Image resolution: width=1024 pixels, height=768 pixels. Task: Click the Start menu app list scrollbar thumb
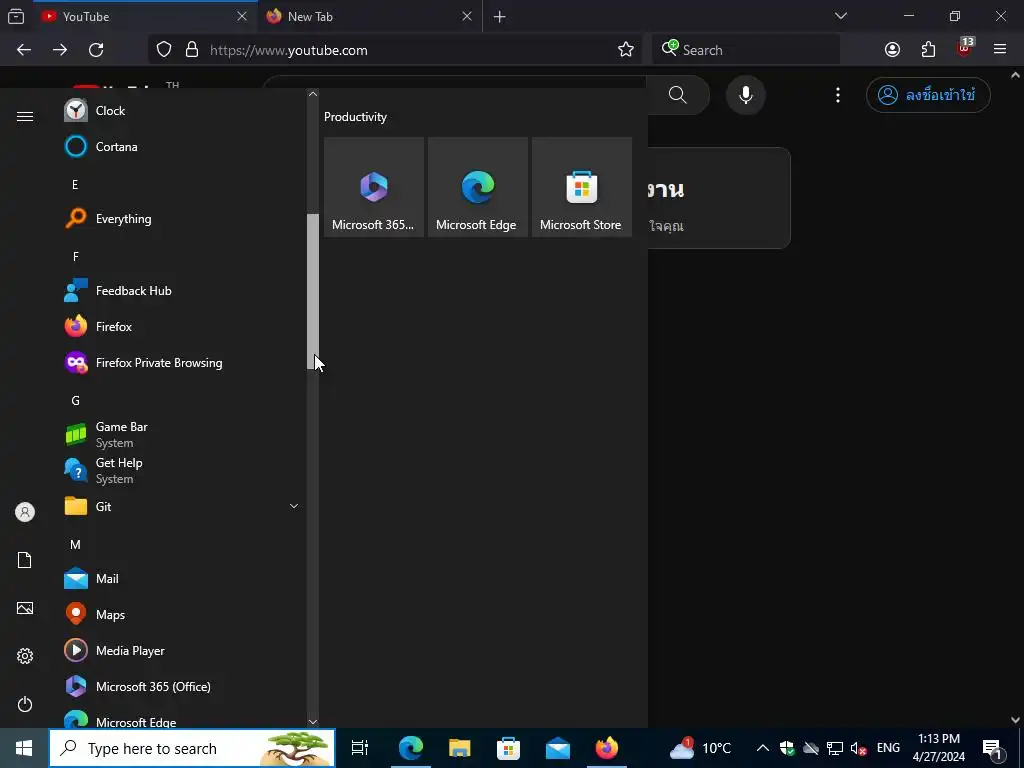pos(313,292)
